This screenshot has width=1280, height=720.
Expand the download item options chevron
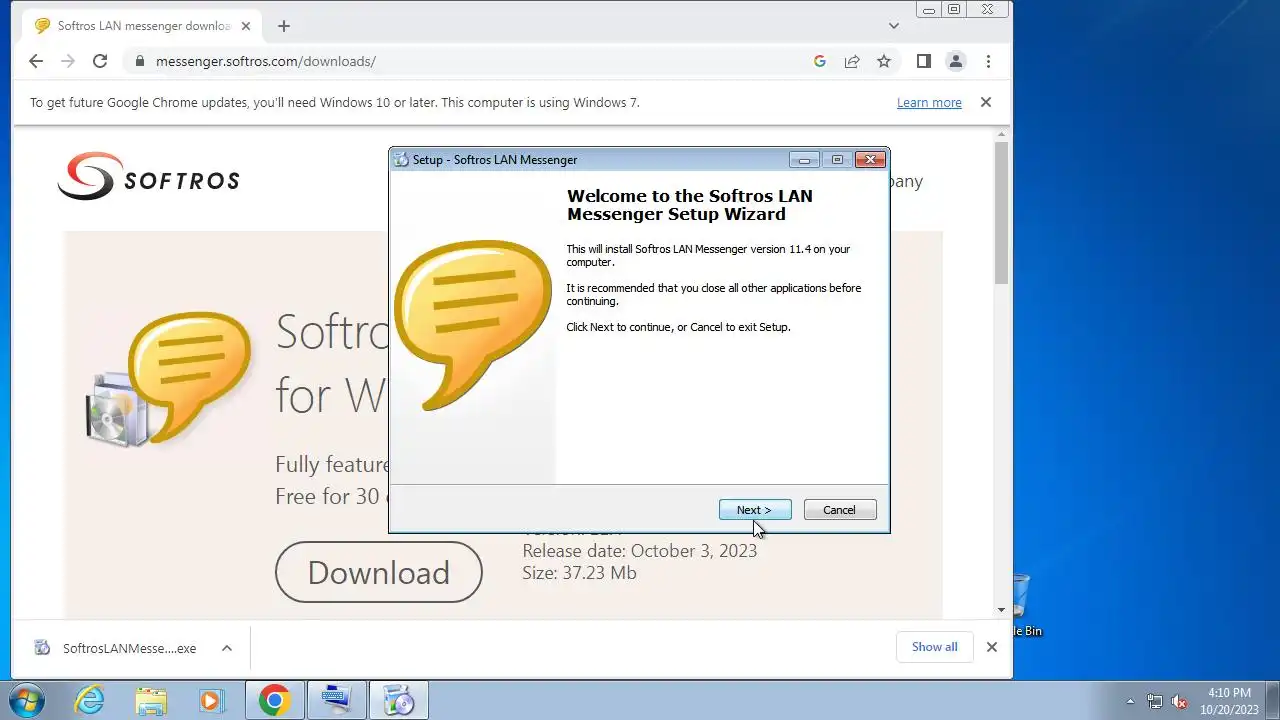(x=227, y=648)
